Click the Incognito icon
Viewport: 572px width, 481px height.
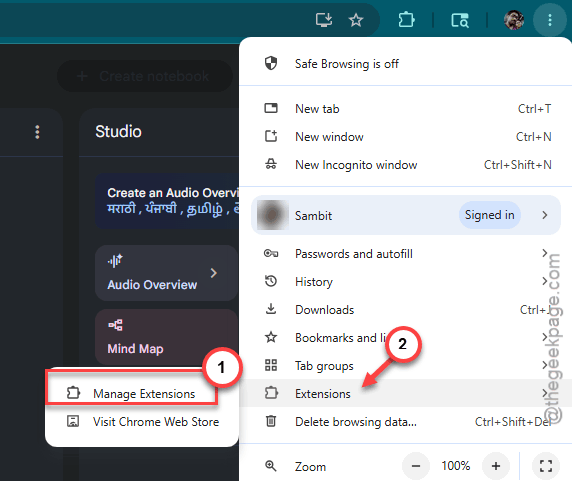click(x=271, y=164)
